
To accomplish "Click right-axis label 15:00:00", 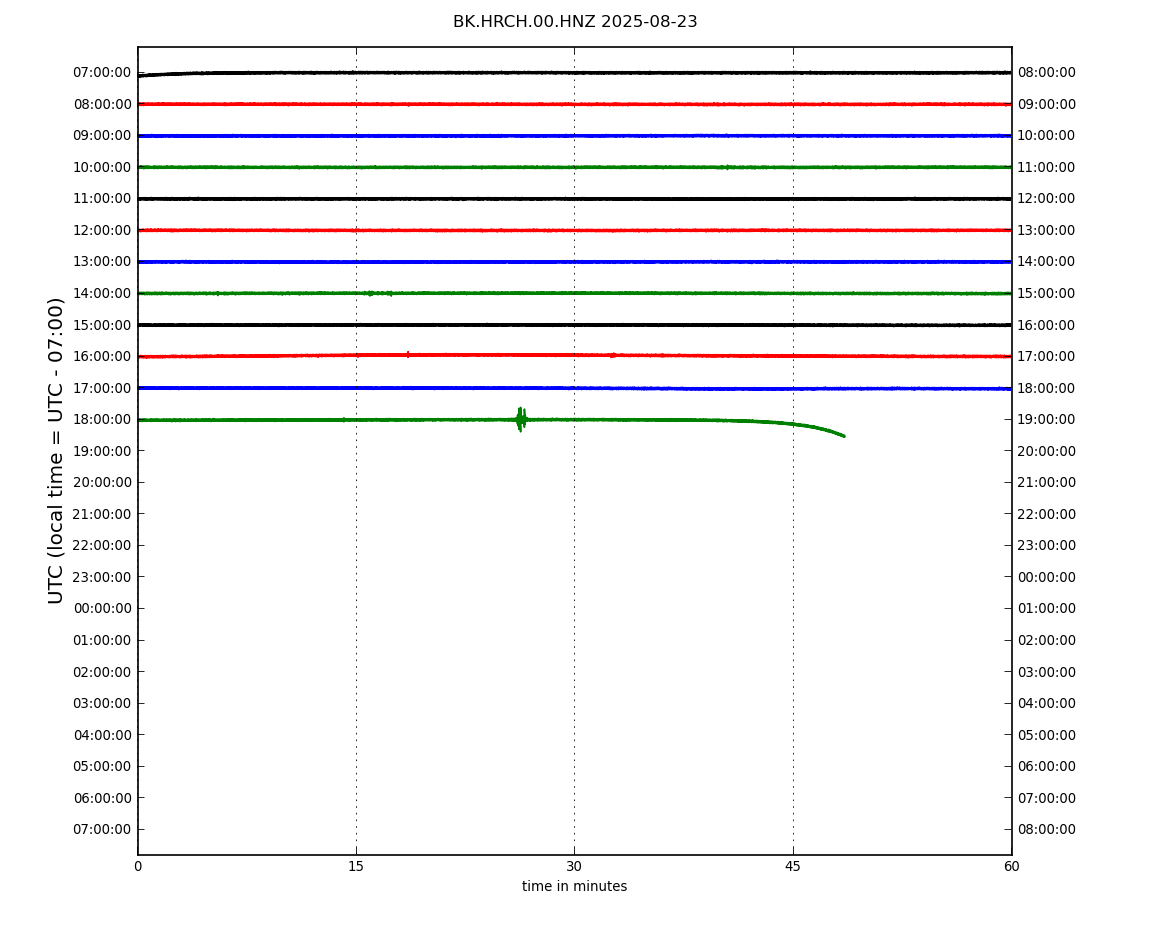I will (x=1047, y=293).
